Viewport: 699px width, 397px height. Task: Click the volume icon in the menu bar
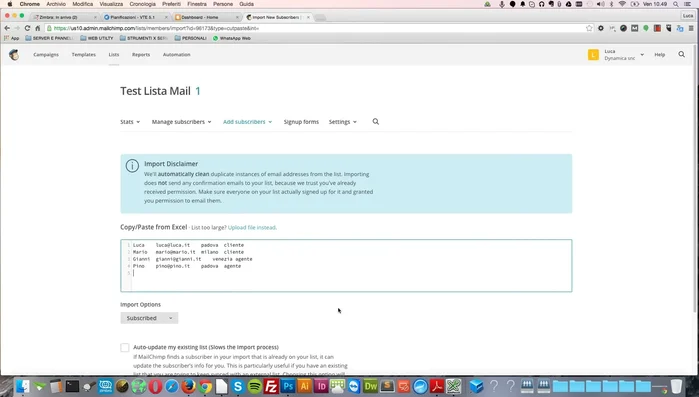601,4
